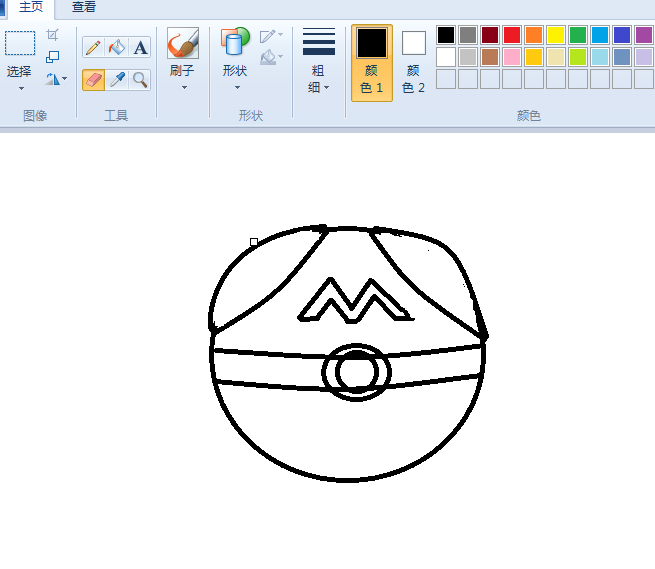This screenshot has height=569, width=655.
Task: Pick the light gray color swatch
Action: click(x=468, y=57)
